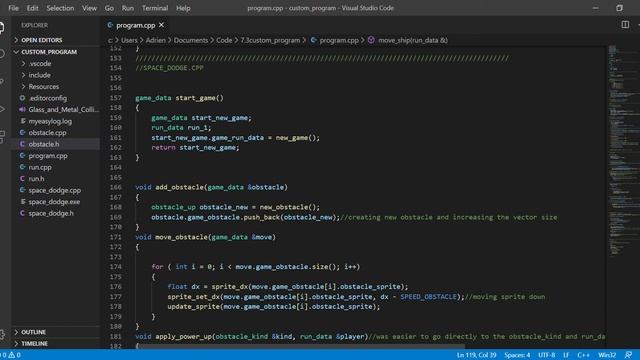Click the errors and warnings status indicator
The height and width of the screenshot is (360, 640).
tap(11, 355)
